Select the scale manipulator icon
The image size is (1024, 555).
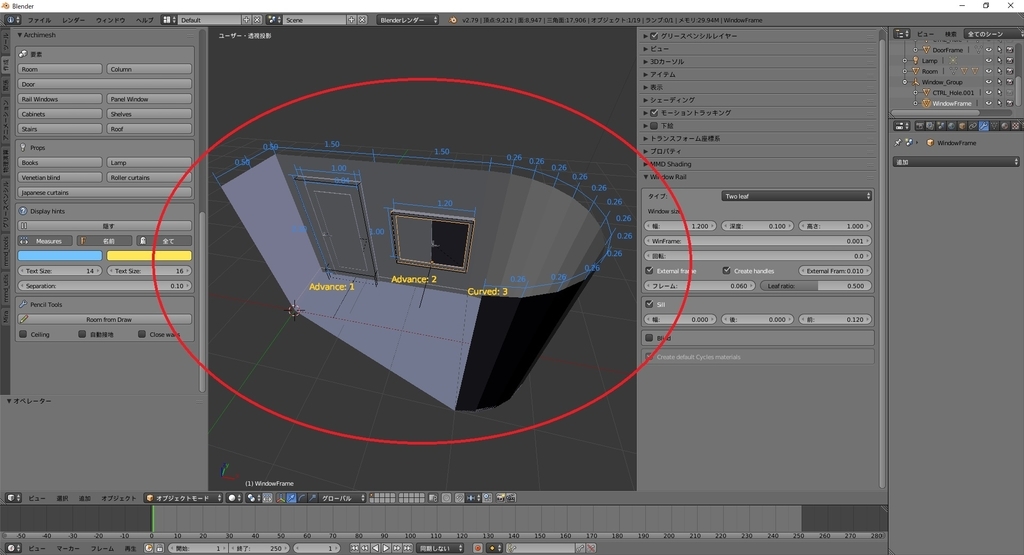[x=313, y=498]
